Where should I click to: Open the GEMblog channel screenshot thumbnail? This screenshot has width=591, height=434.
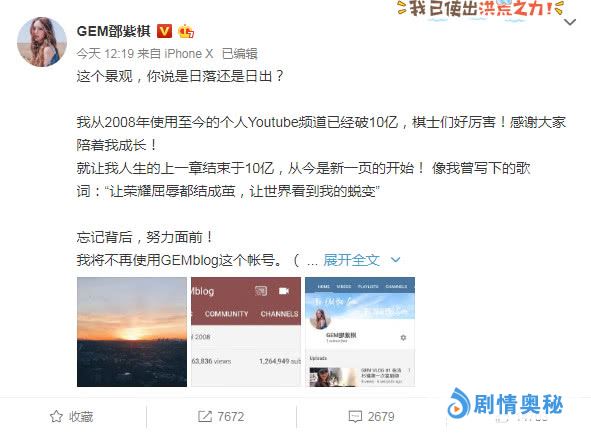coord(246,332)
